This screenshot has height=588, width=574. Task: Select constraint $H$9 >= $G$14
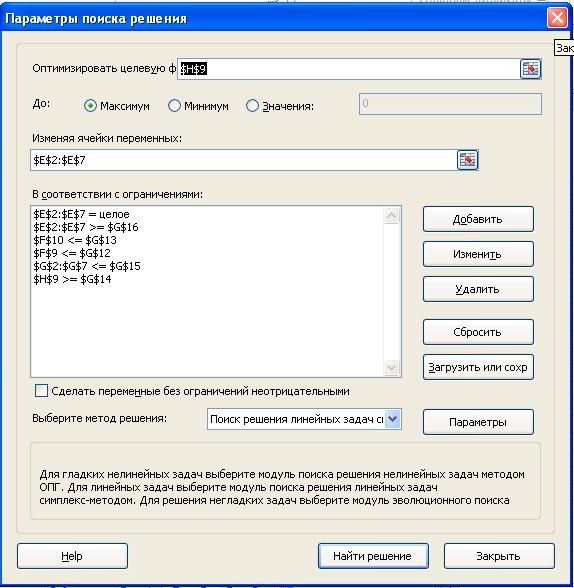click(72, 279)
